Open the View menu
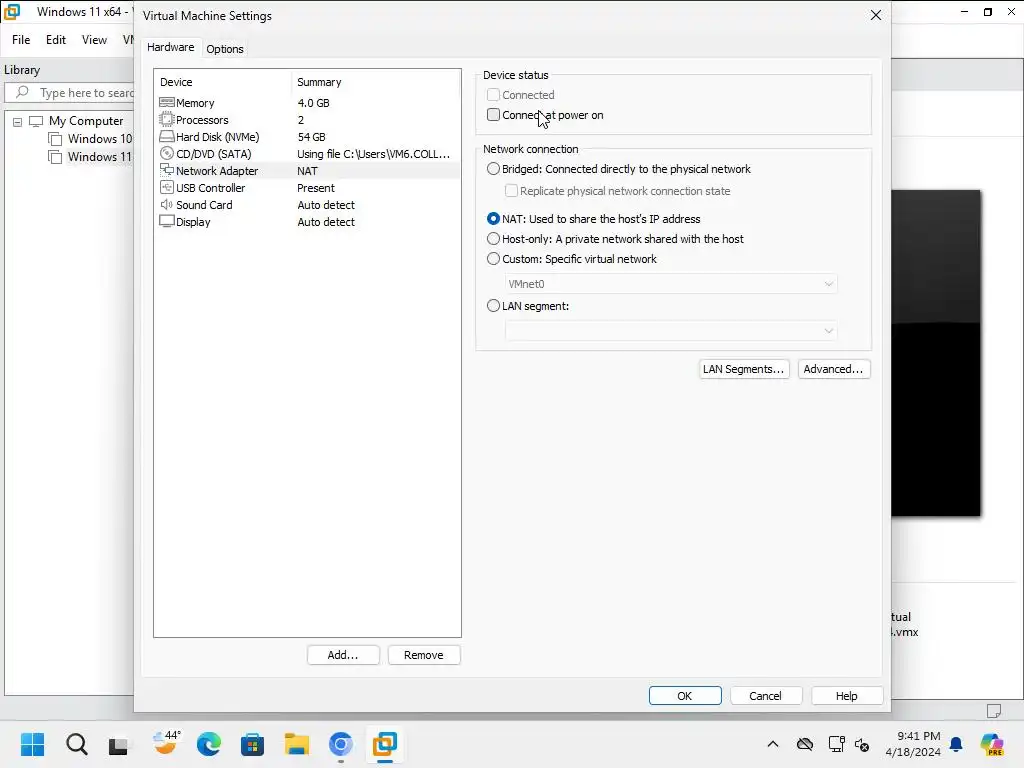The image size is (1024, 768). (x=94, y=40)
